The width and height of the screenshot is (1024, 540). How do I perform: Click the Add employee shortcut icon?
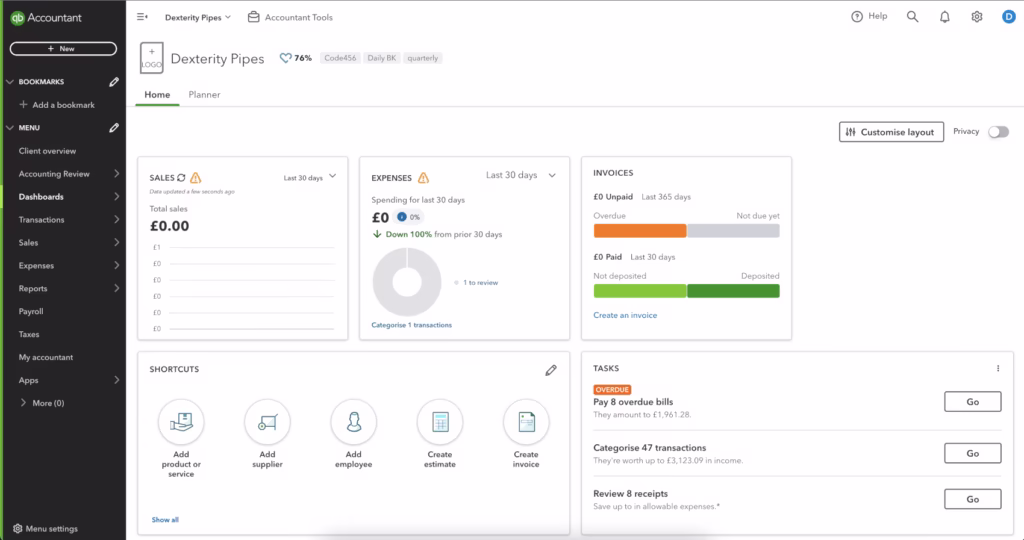pos(353,422)
